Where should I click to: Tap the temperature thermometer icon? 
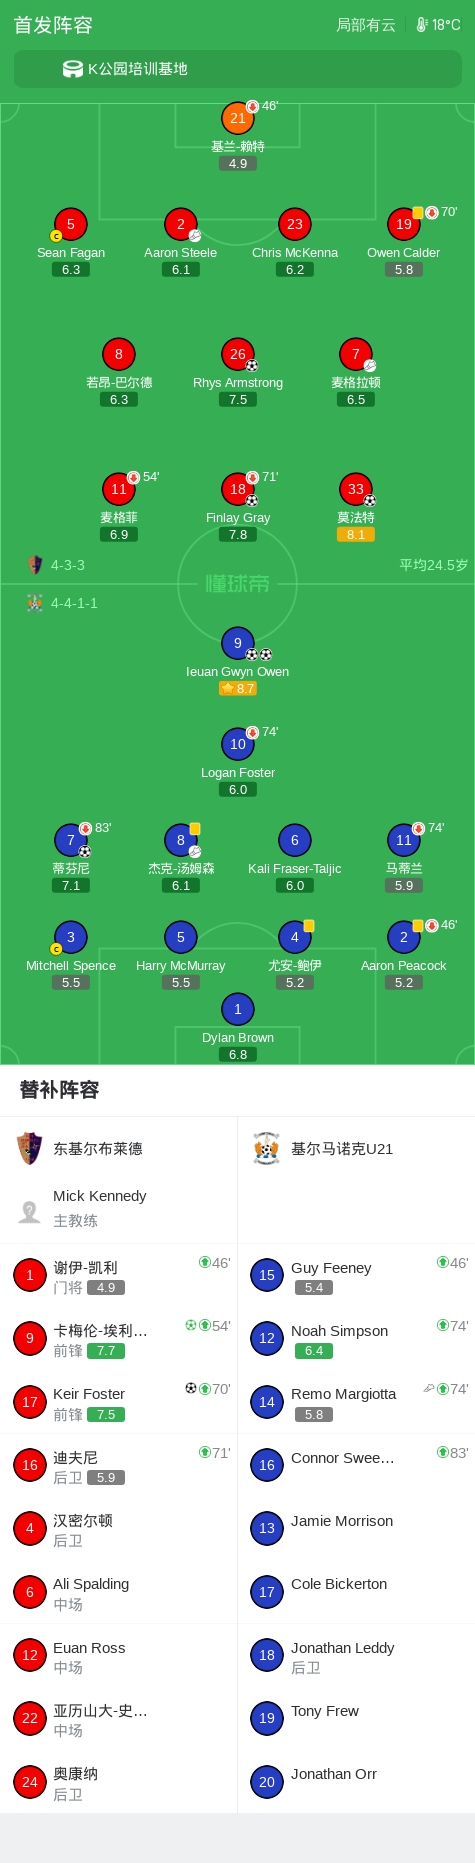point(422,25)
